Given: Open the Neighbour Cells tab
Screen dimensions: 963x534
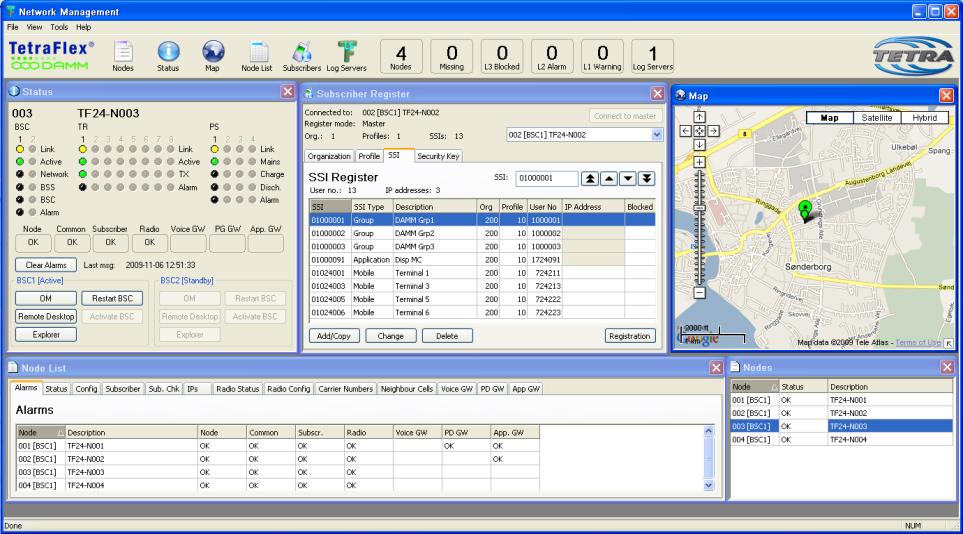Looking at the screenshot, I should tap(407, 389).
